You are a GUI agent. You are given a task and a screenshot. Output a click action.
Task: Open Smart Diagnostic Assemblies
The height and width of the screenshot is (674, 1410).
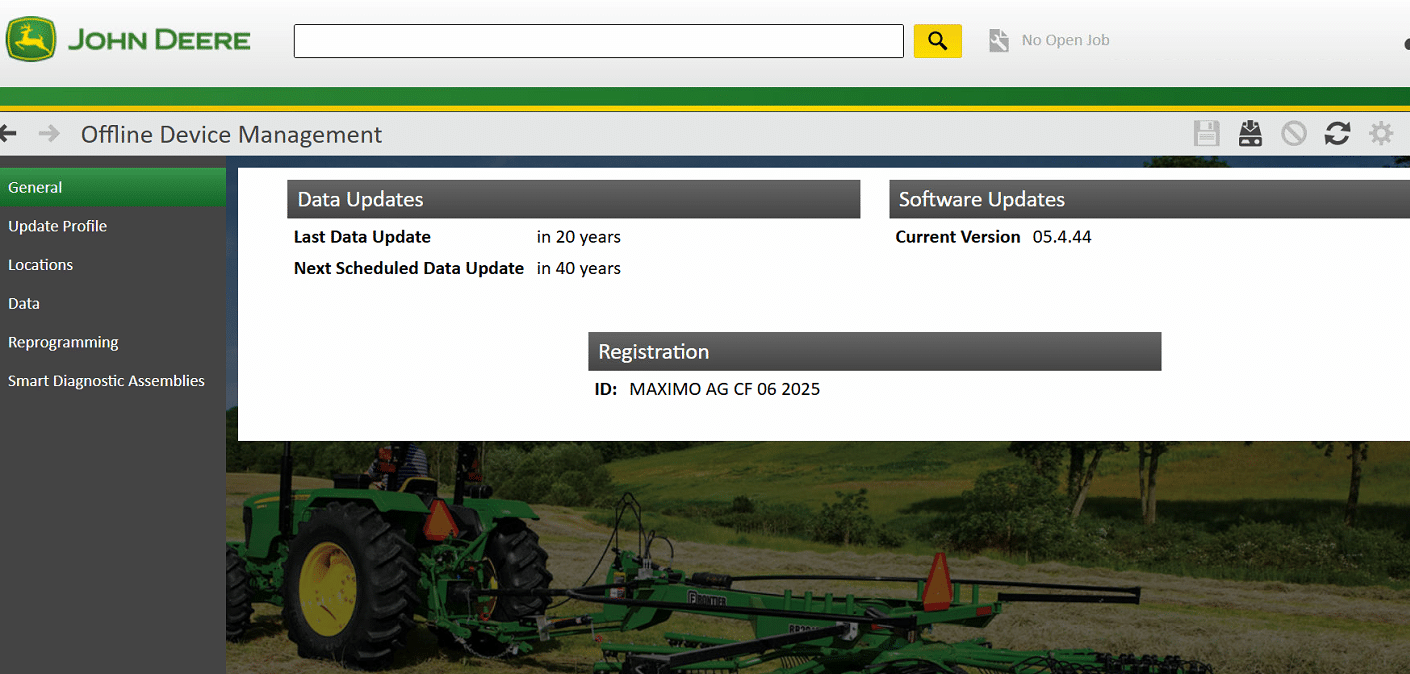point(106,381)
